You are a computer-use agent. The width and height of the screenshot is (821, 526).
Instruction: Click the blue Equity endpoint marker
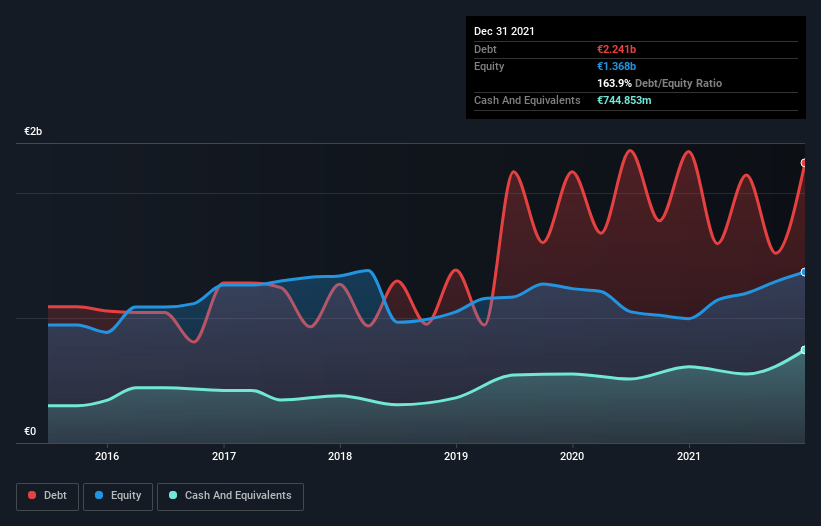(x=804, y=272)
